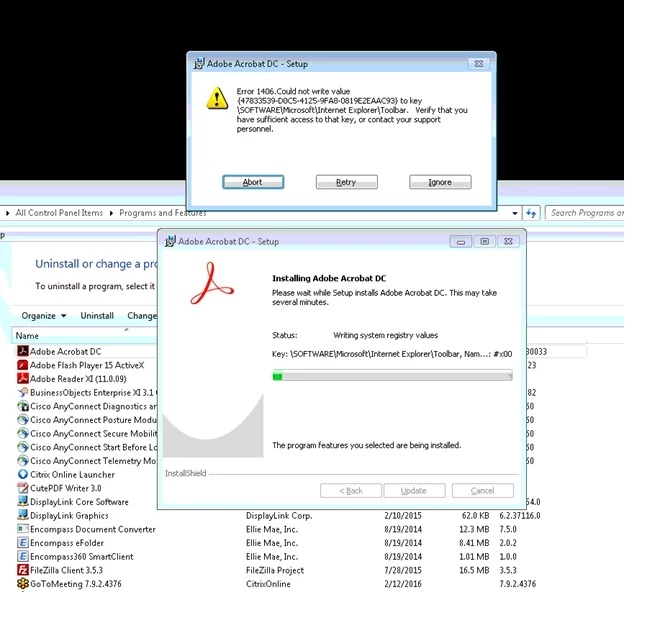The image size is (663, 617).
Task: Expand arrow before All Control Panel Items
Action: 8,213
